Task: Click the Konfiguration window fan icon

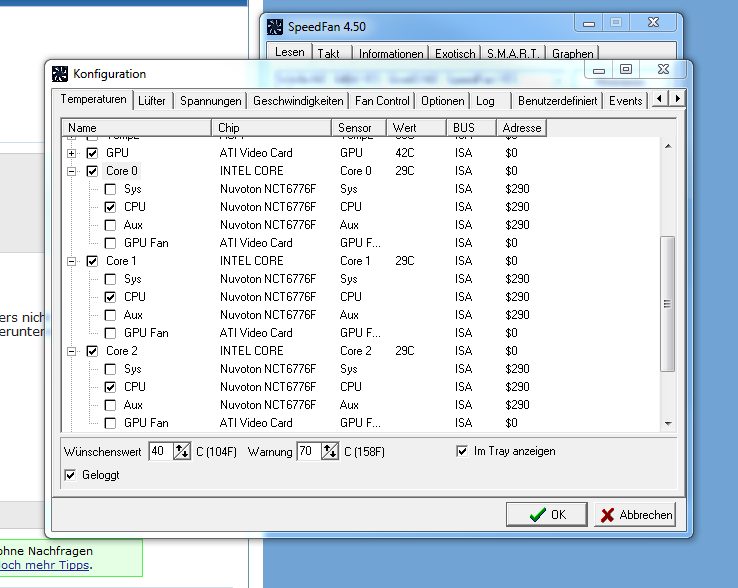Action: [x=60, y=74]
